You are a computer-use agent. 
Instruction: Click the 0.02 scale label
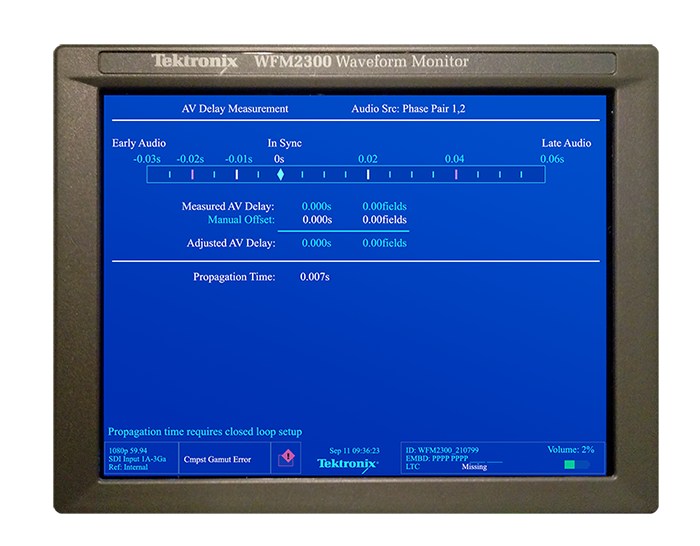pyautogui.click(x=367, y=159)
